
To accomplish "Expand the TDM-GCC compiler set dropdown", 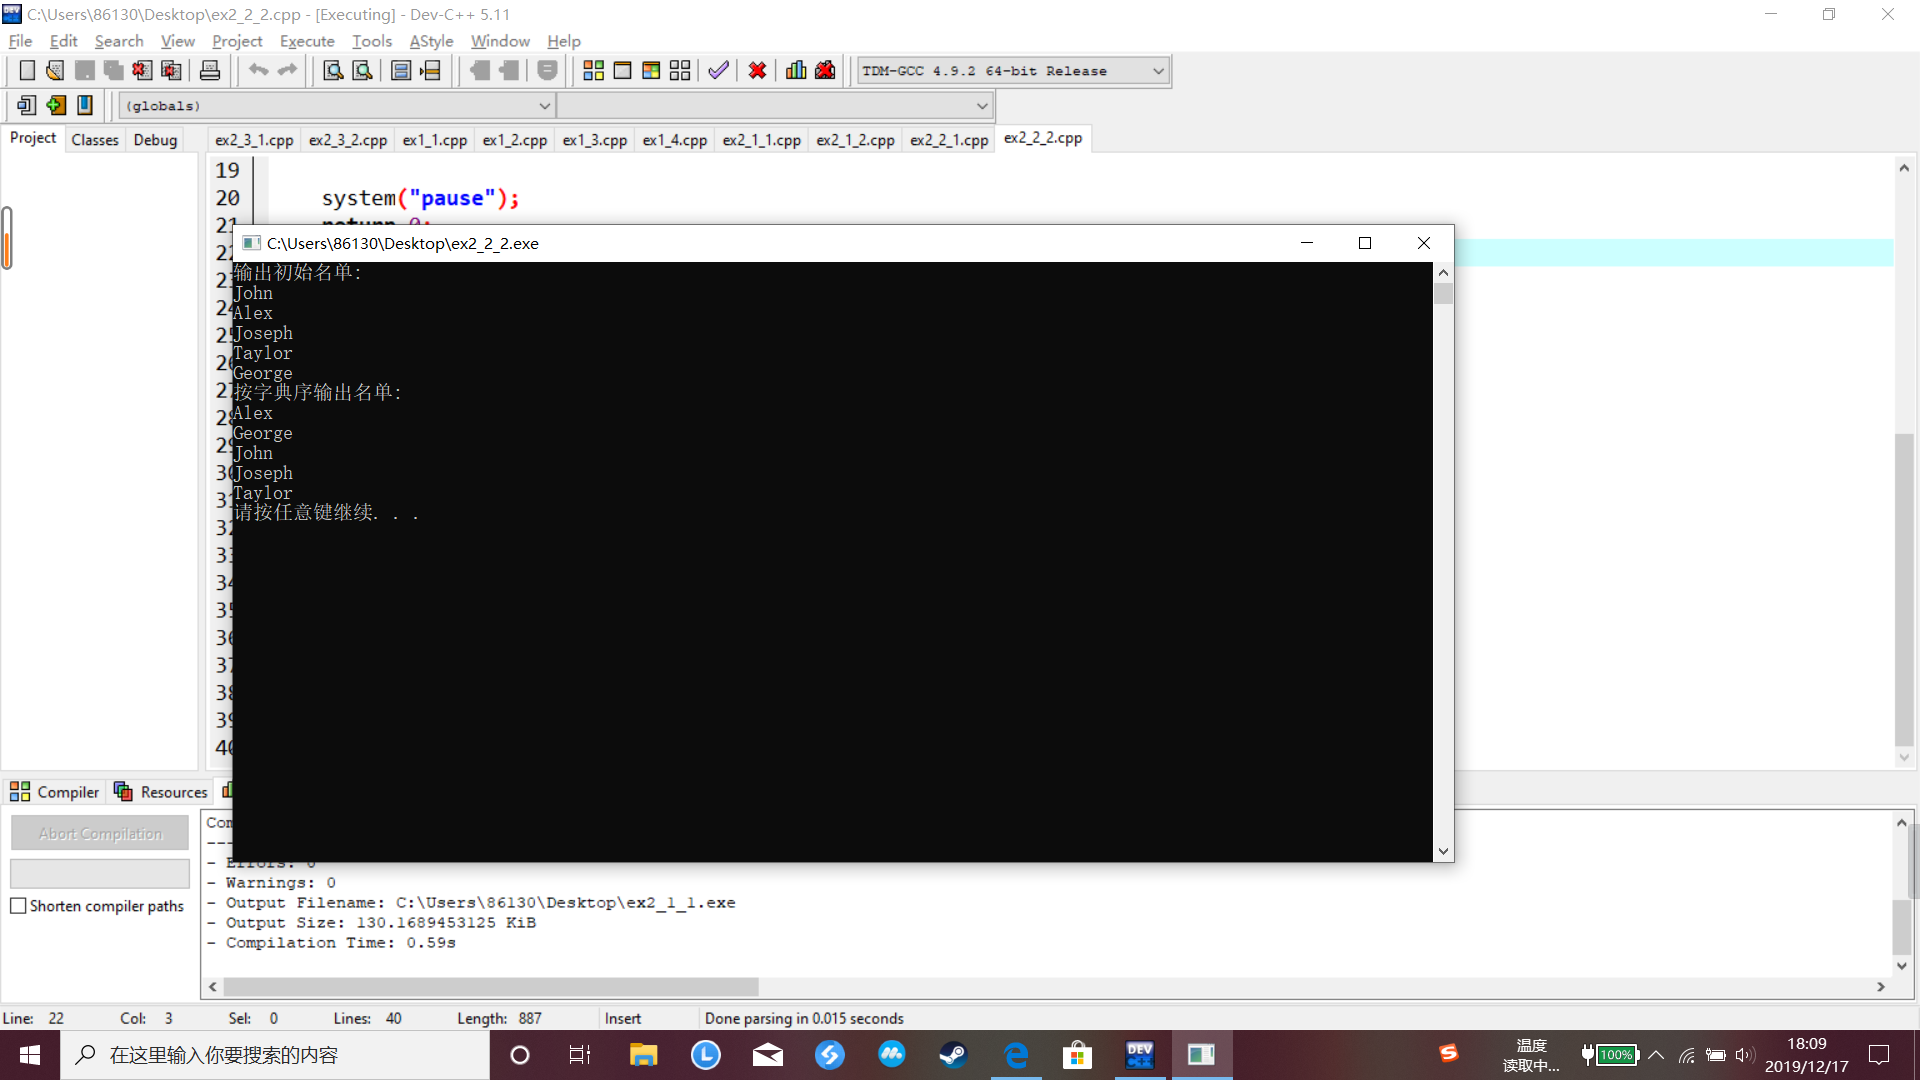I will (x=1157, y=71).
